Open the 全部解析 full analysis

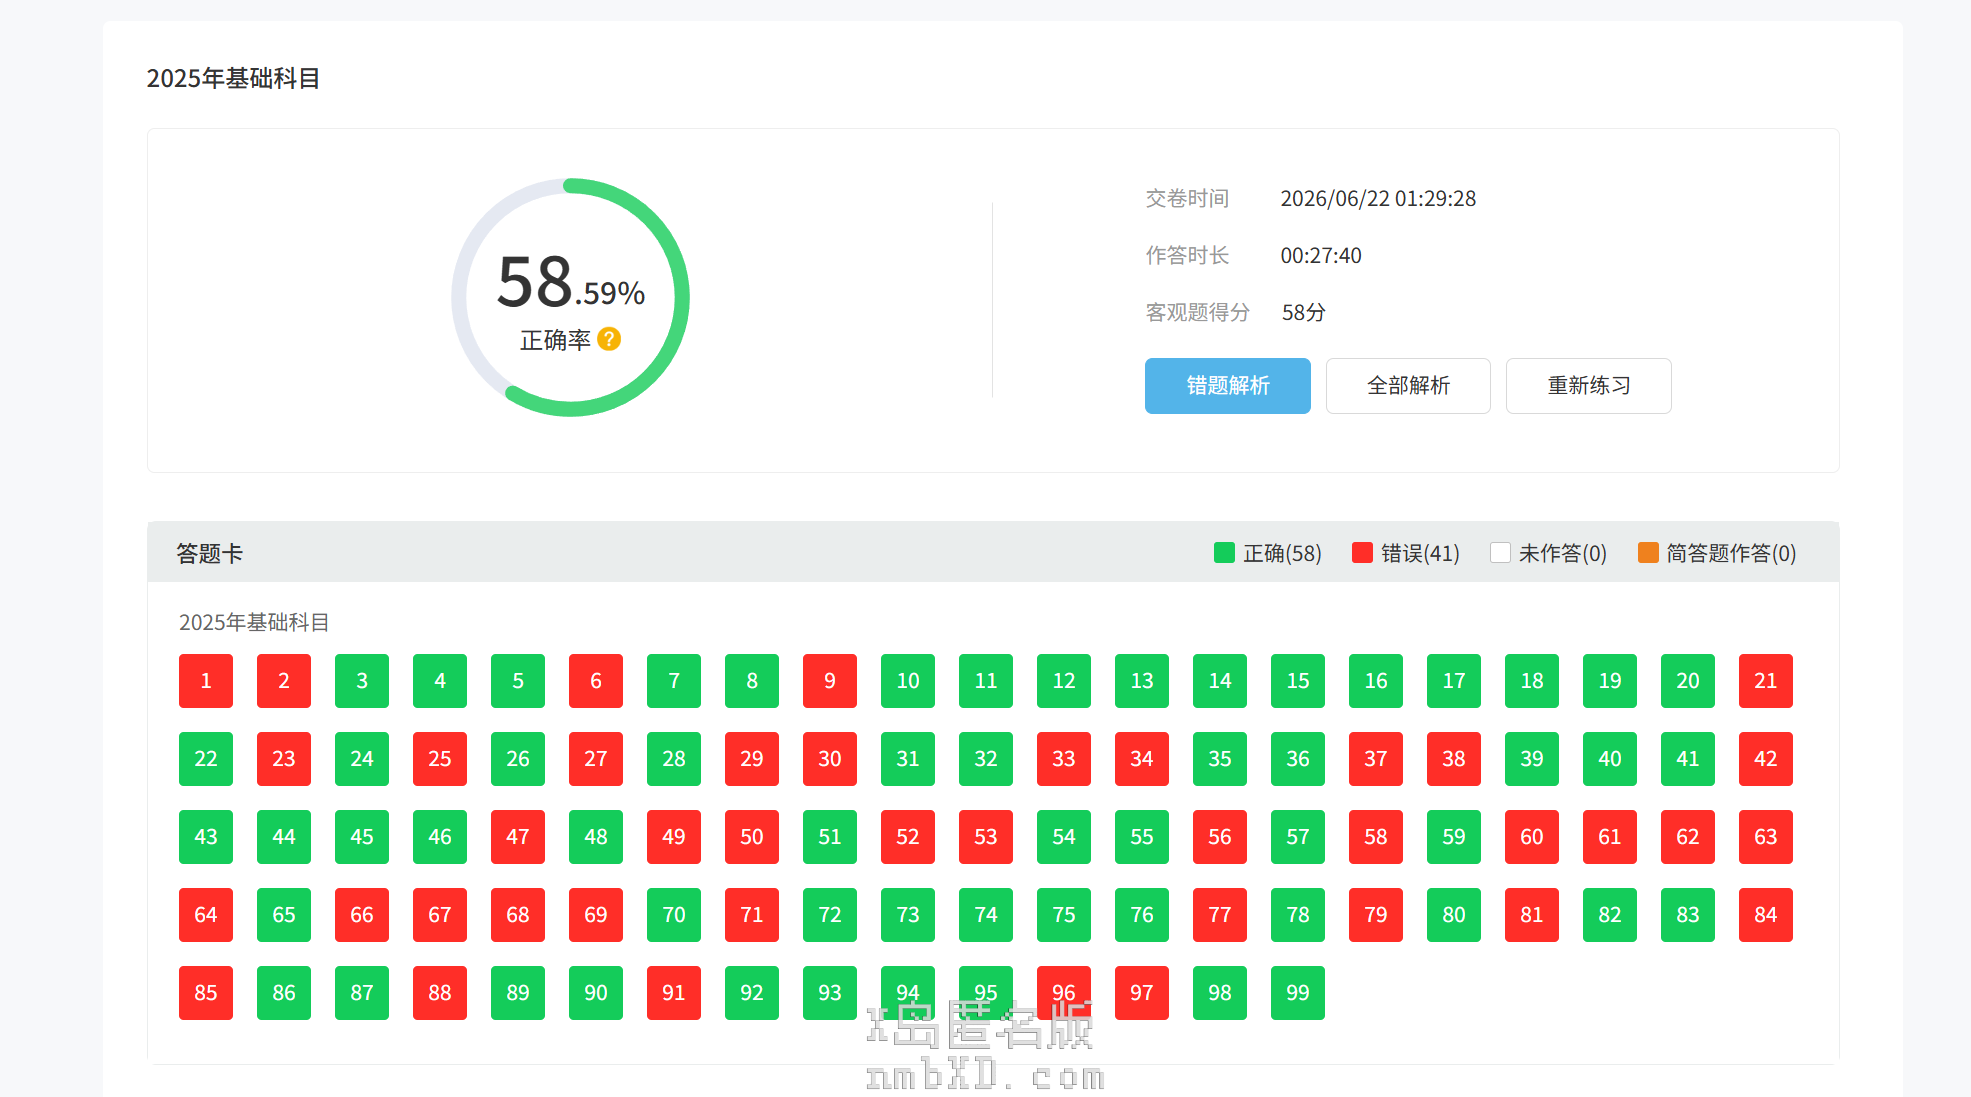(x=1408, y=385)
